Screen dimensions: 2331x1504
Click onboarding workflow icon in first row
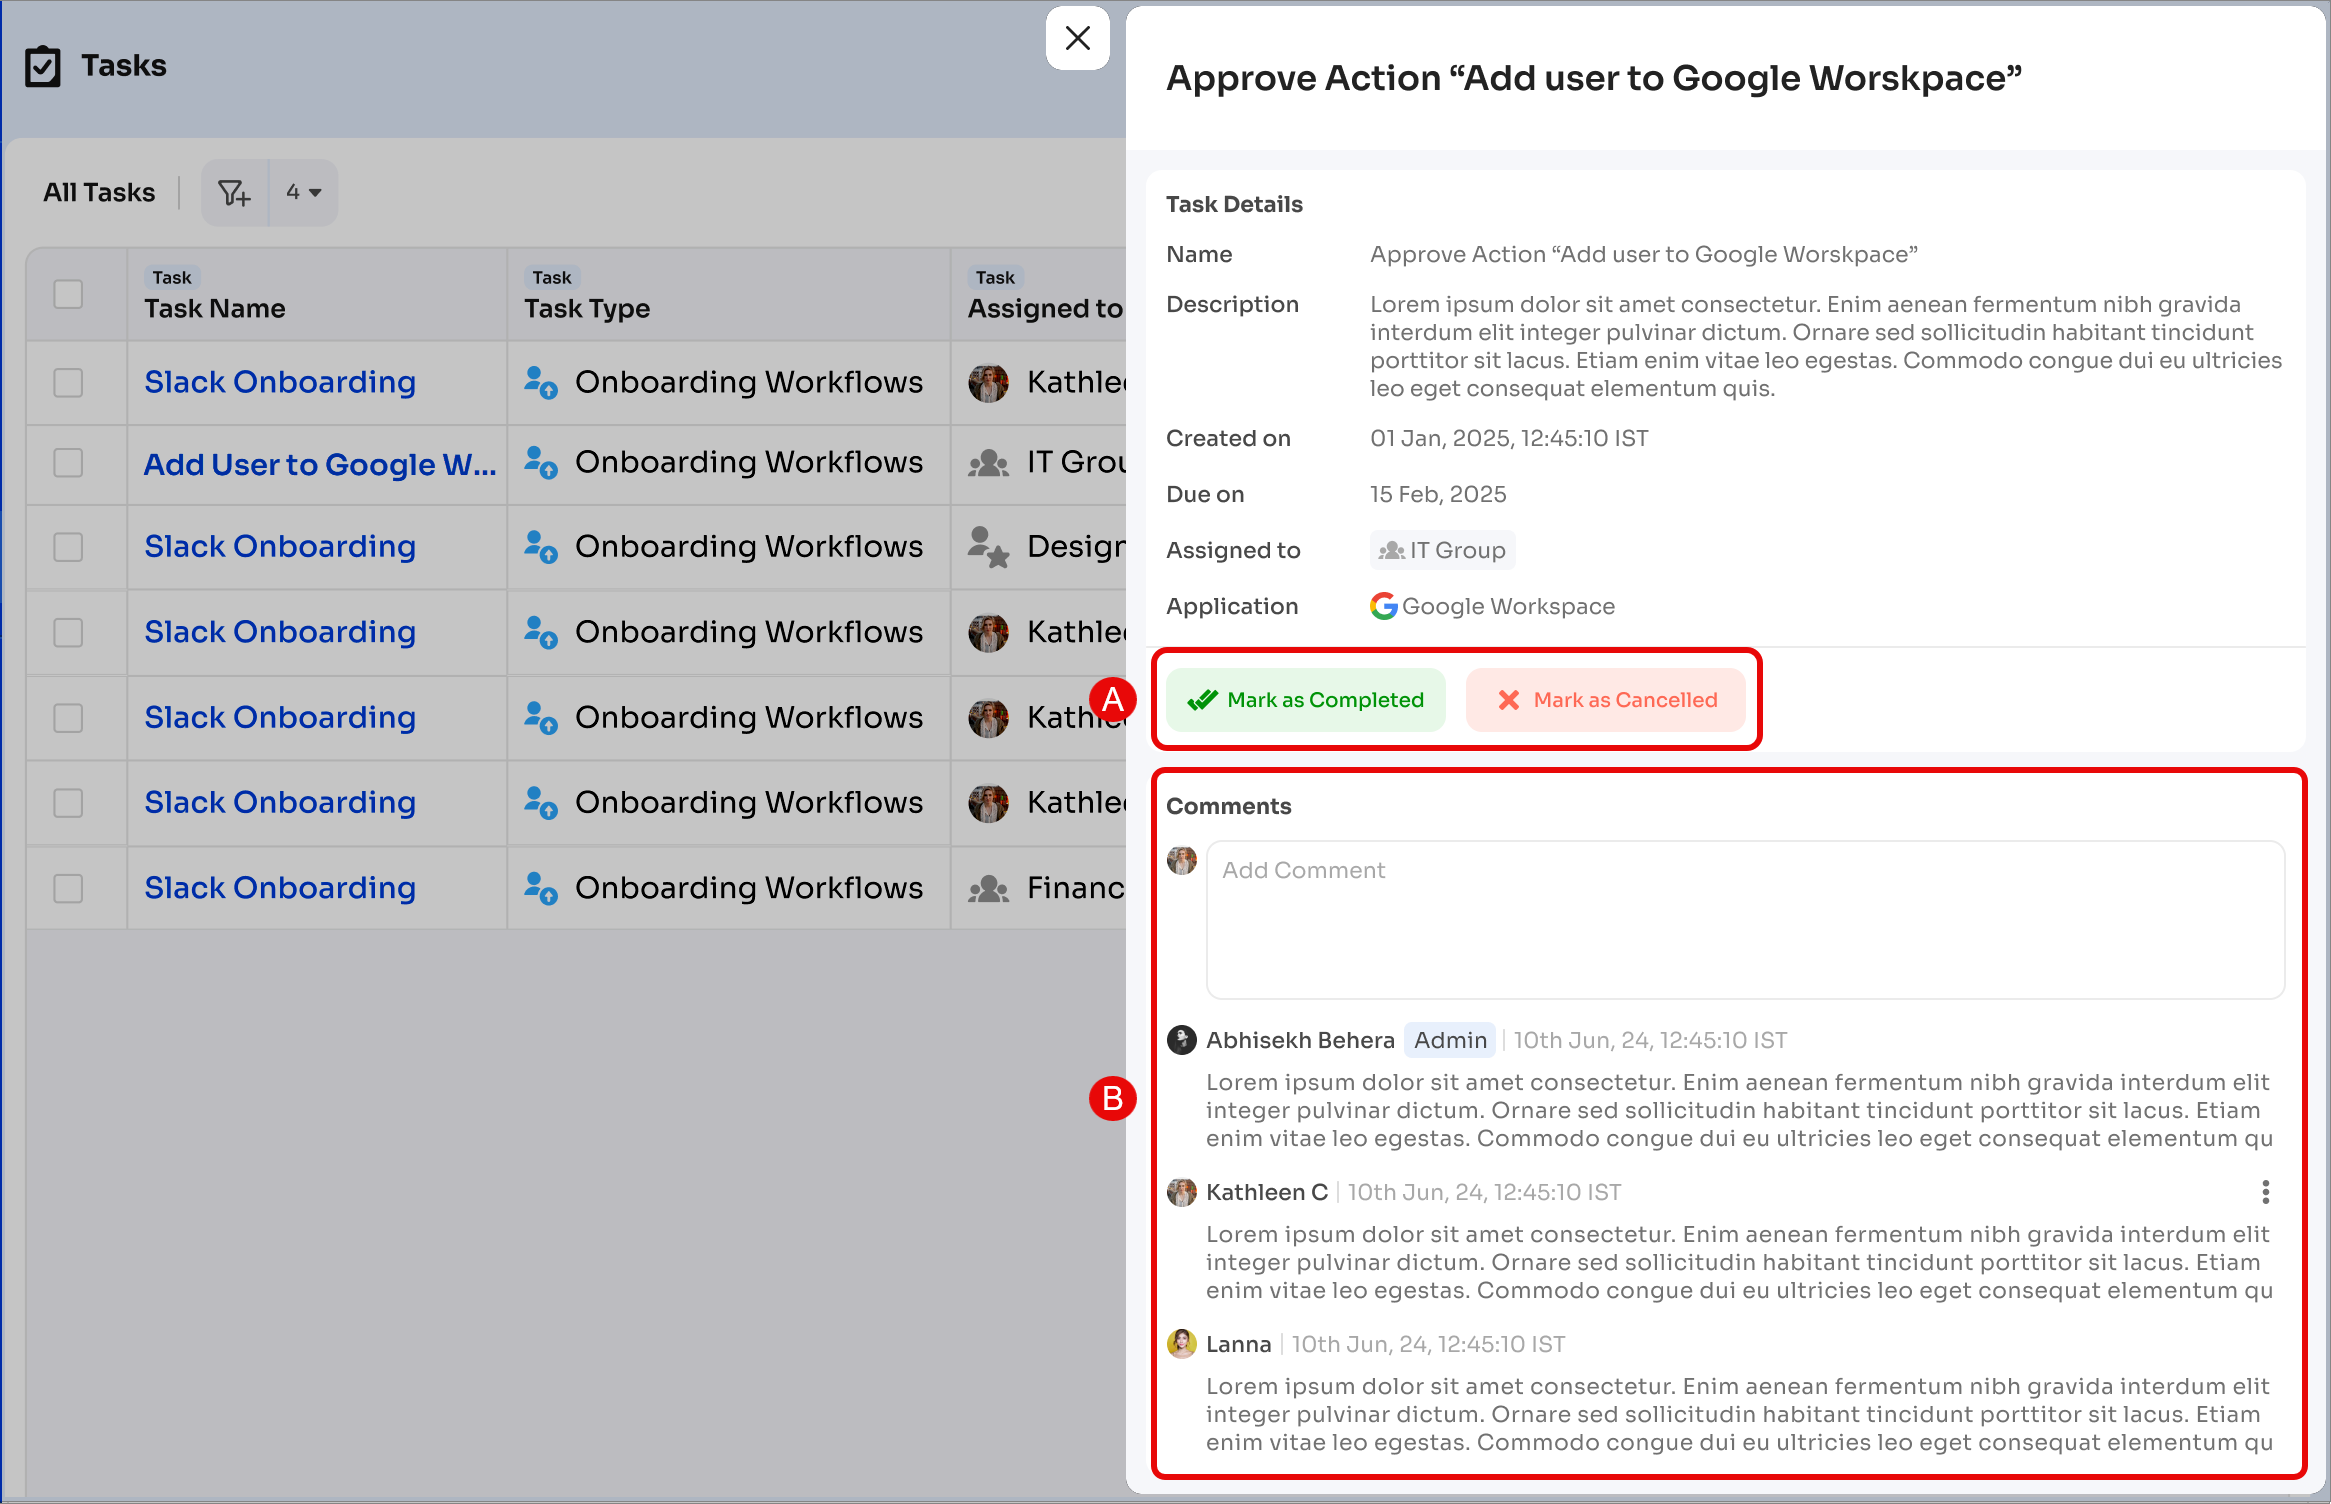tap(541, 382)
